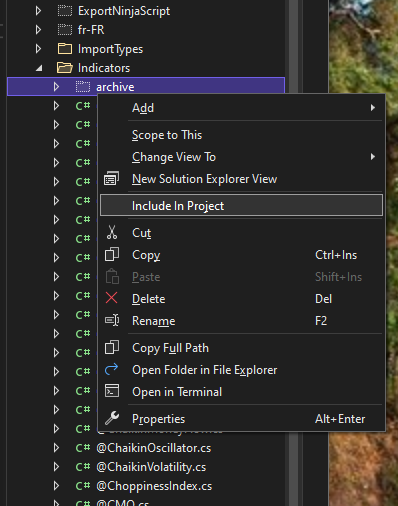398x506 pixels.
Task: Click the wrench Properties icon
Action: pyautogui.click(x=112, y=418)
